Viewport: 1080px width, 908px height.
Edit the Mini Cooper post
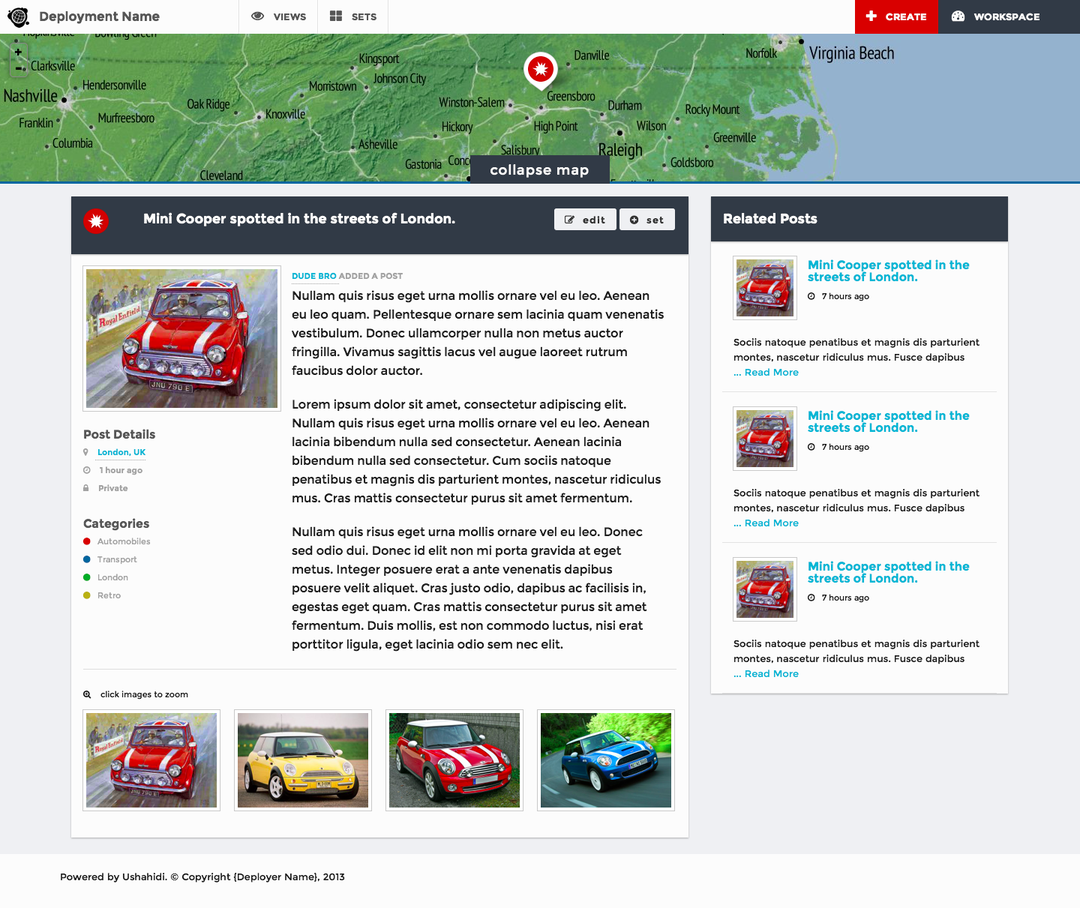click(x=585, y=220)
